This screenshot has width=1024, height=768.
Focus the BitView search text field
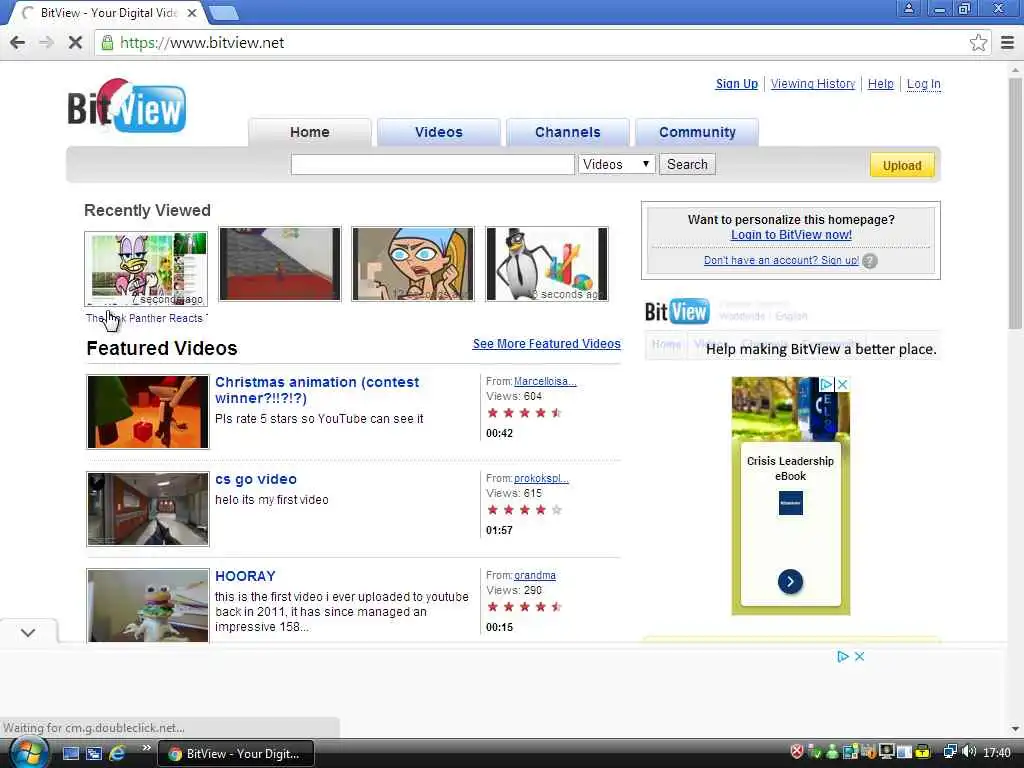[432, 165]
